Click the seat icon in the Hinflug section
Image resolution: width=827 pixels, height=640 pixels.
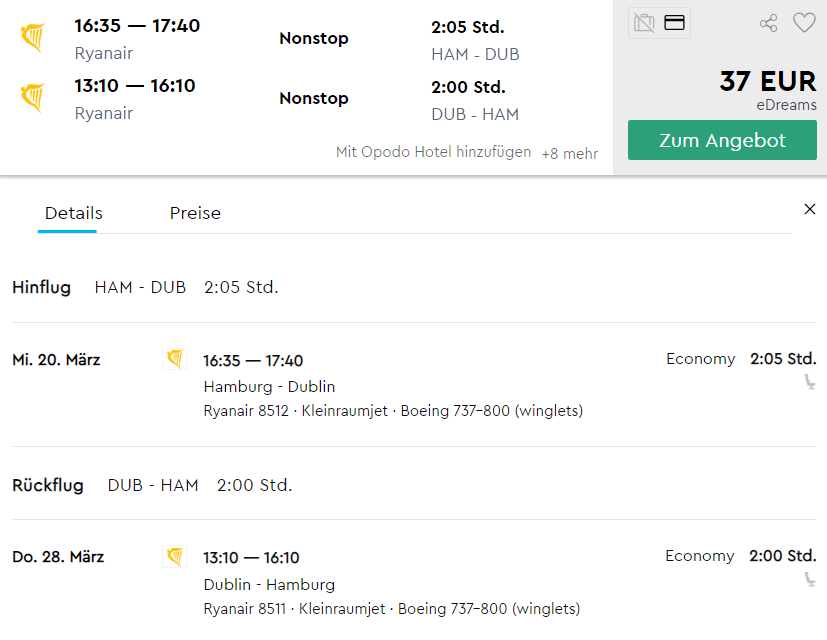pyautogui.click(x=809, y=381)
